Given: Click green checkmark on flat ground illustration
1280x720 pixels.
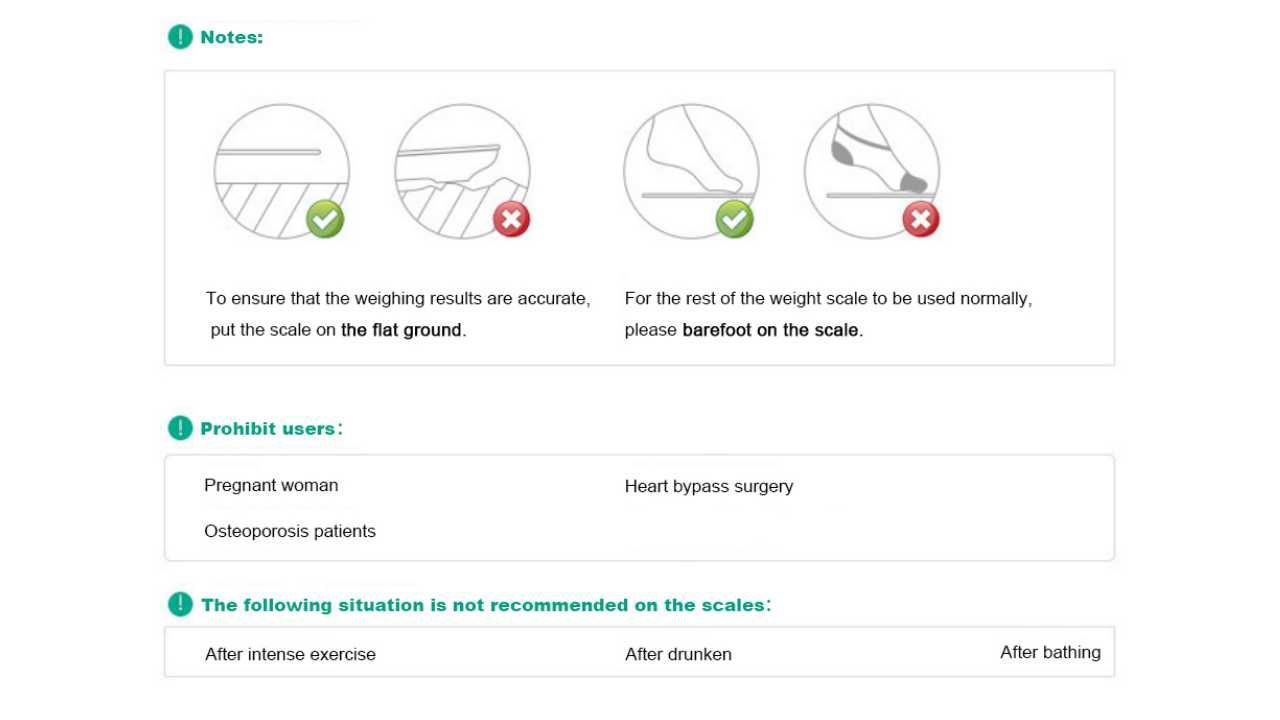Looking at the screenshot, I should (325, 219).
